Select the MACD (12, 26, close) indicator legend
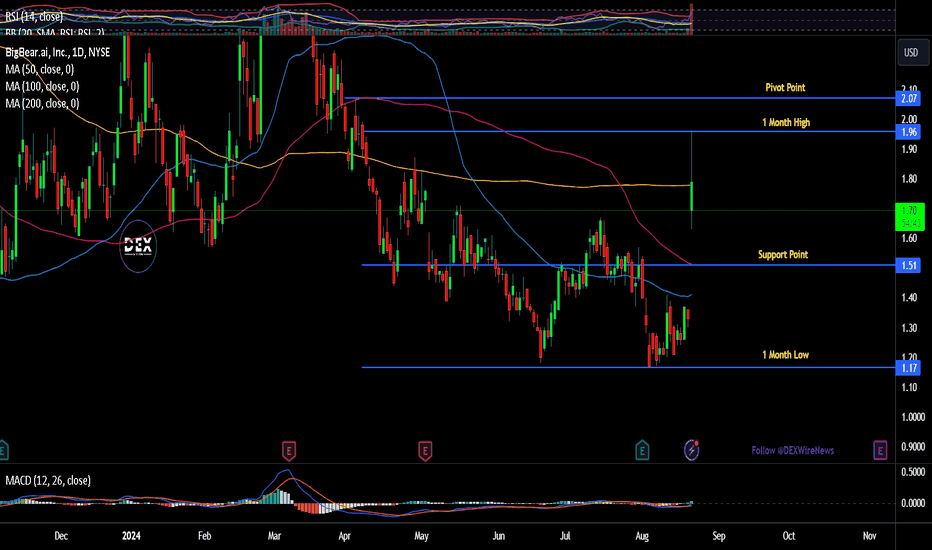The width and height of the screenshot is (932, 550). [48, 480]
